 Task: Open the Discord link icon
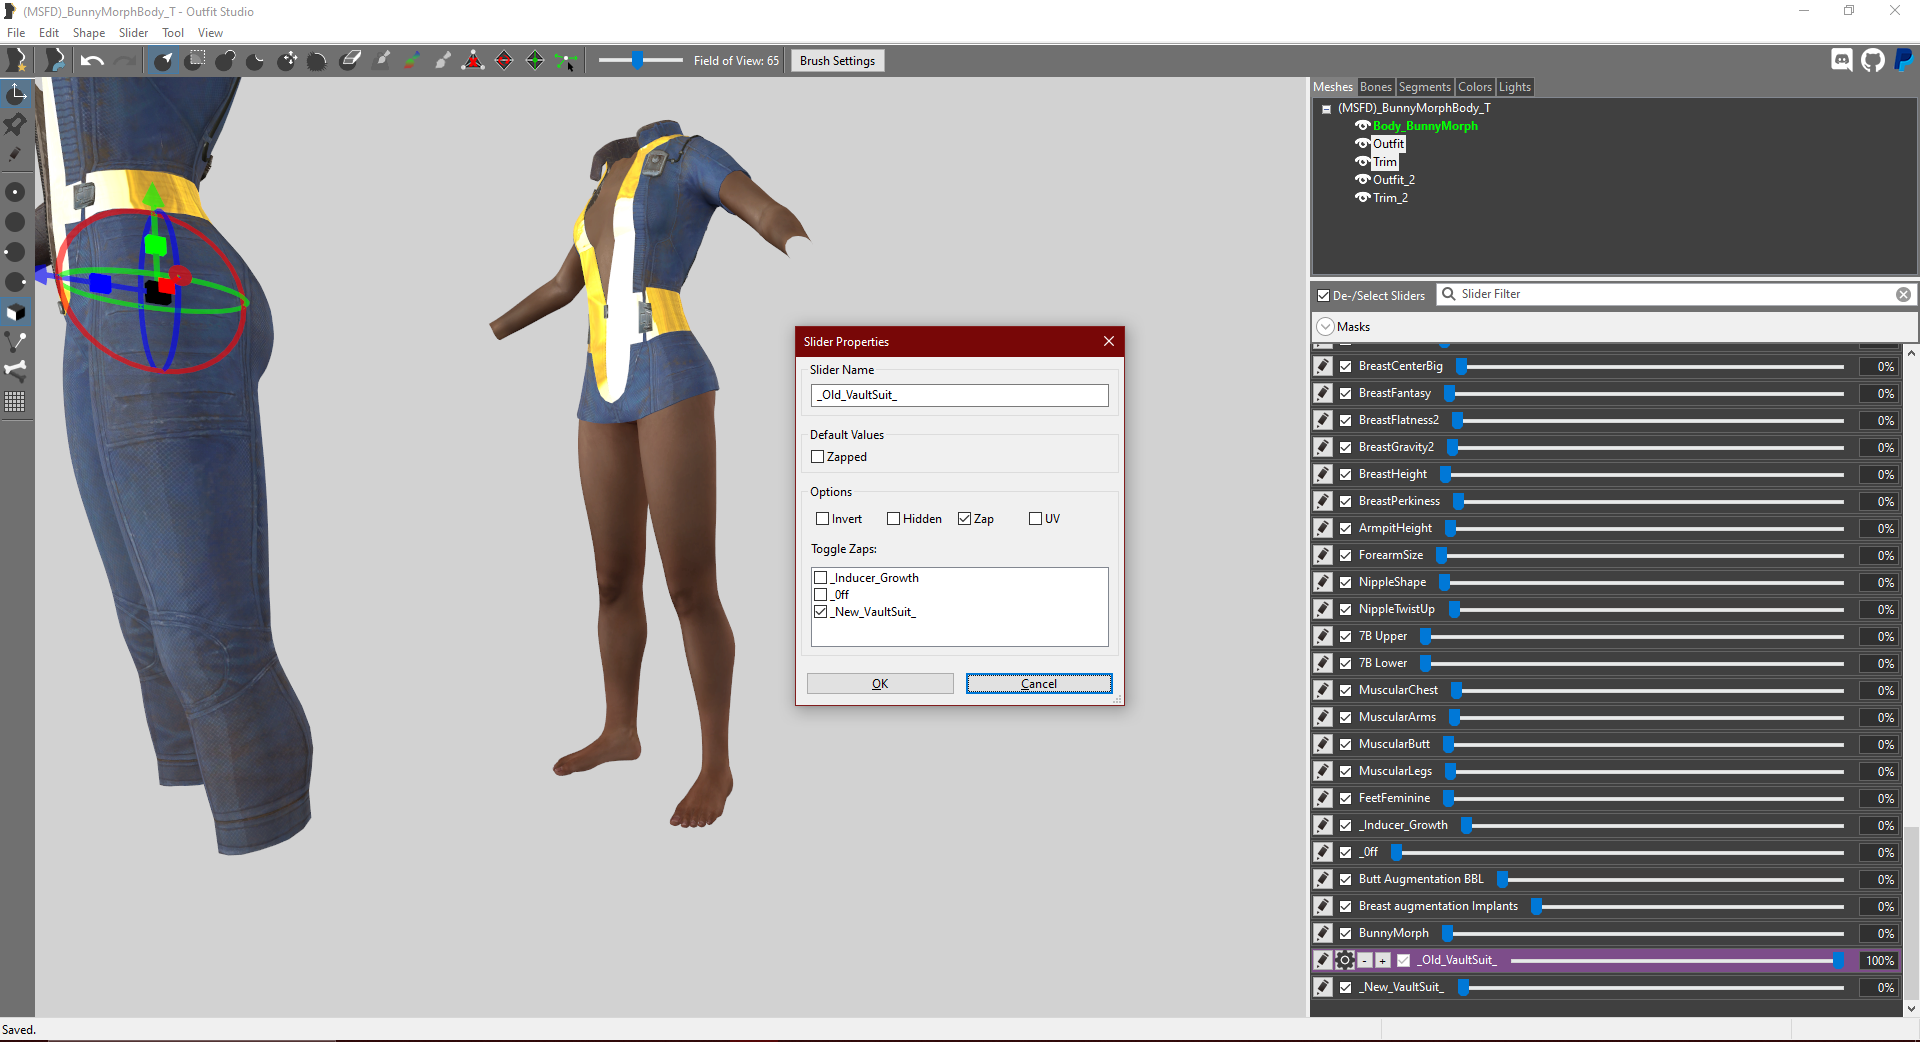pos(1842,60)
